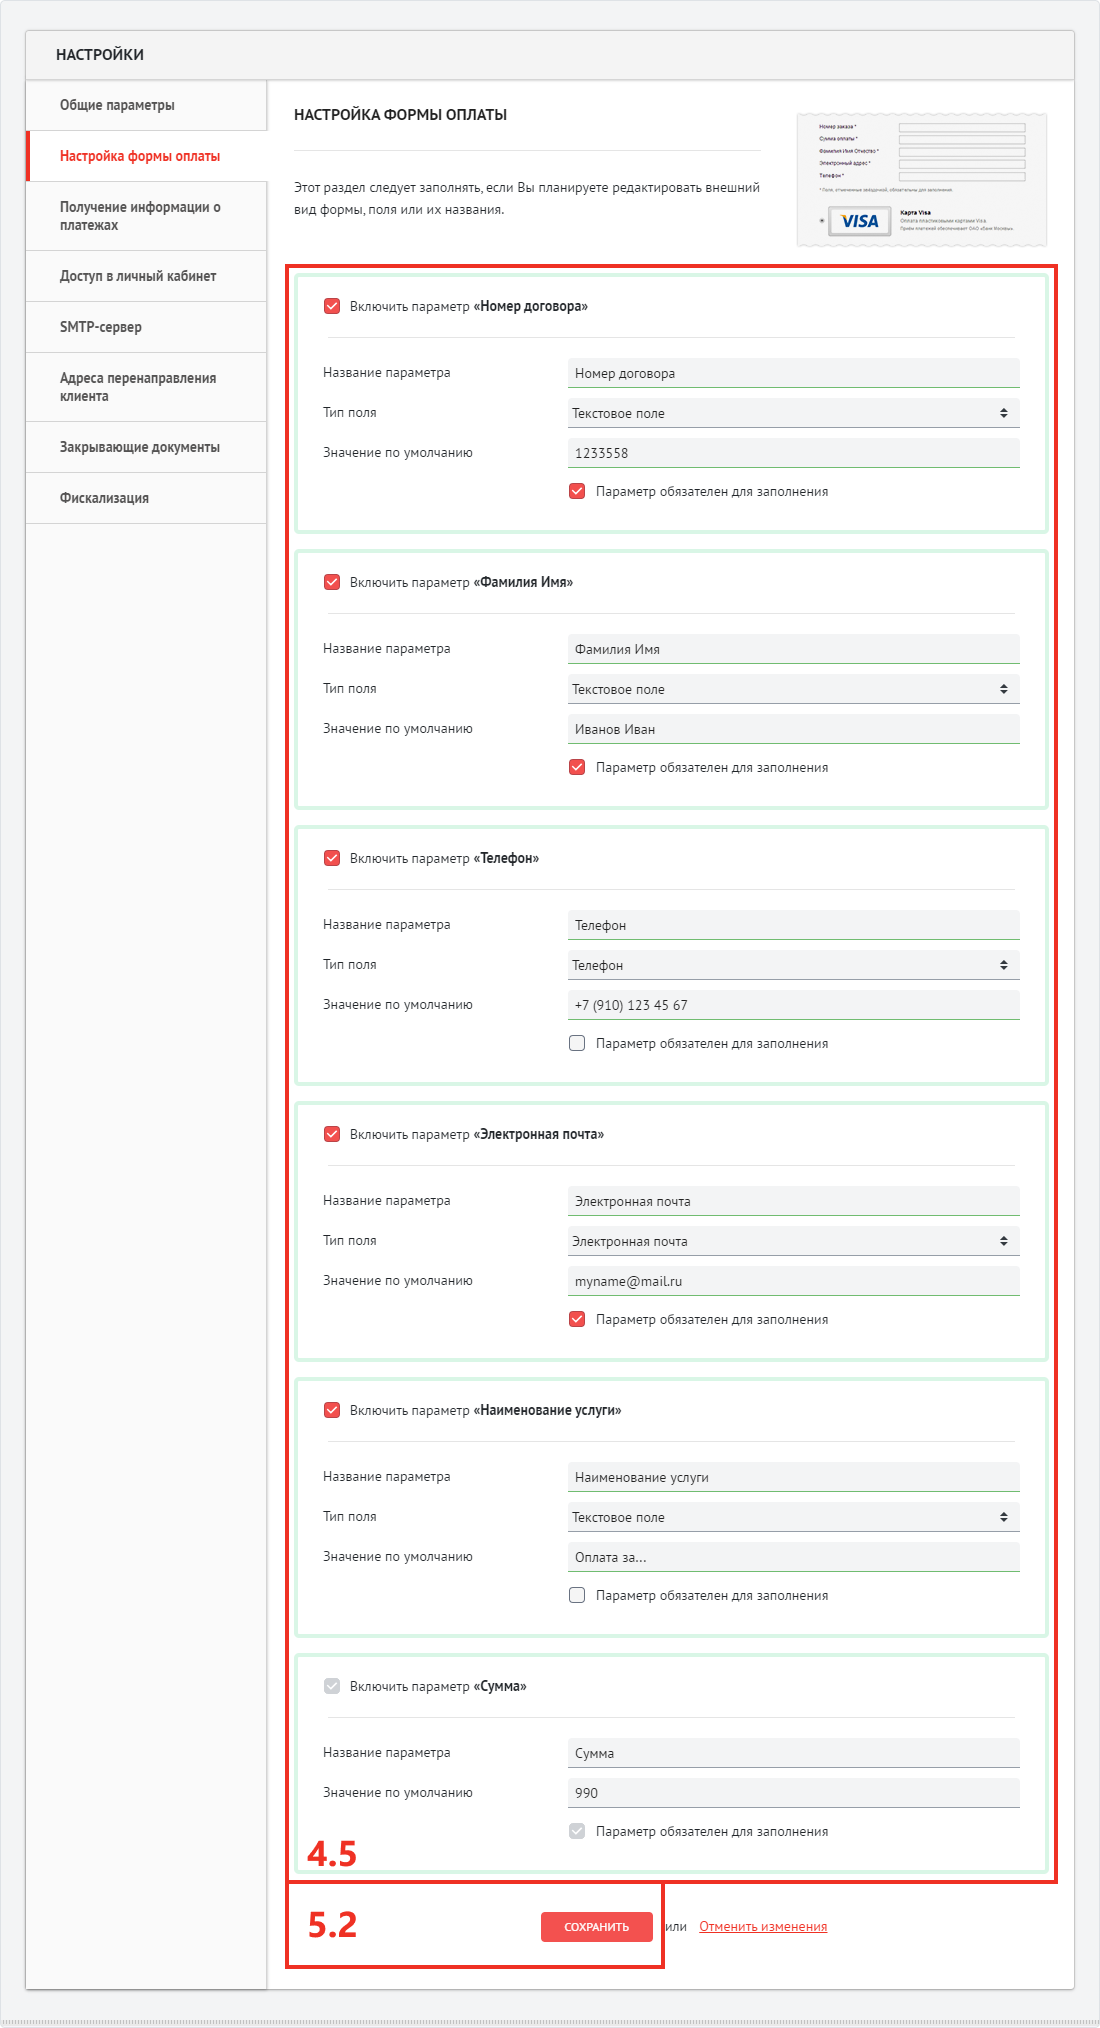Screen dimensions: 1100x2028
Task: Click the myname@mail.ru default value field
Action: pyautogui.click(x=793, y=1281)
